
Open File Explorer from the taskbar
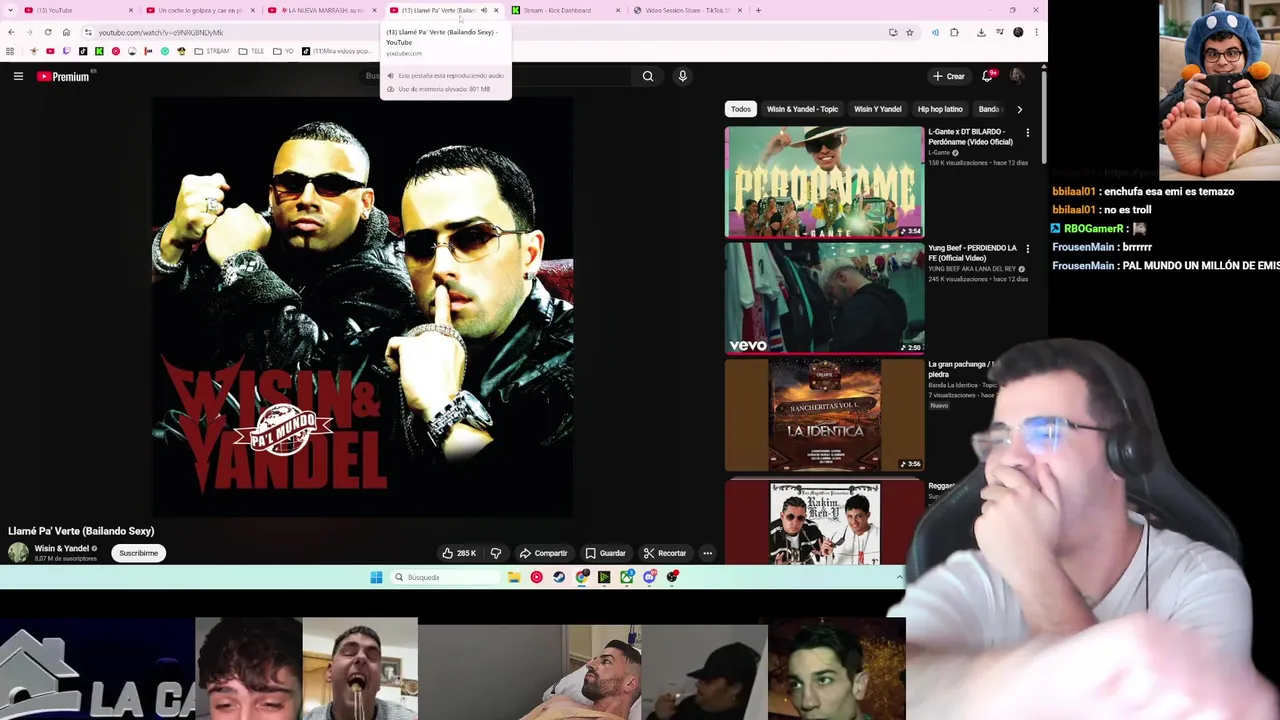click(x=514, y=577)
